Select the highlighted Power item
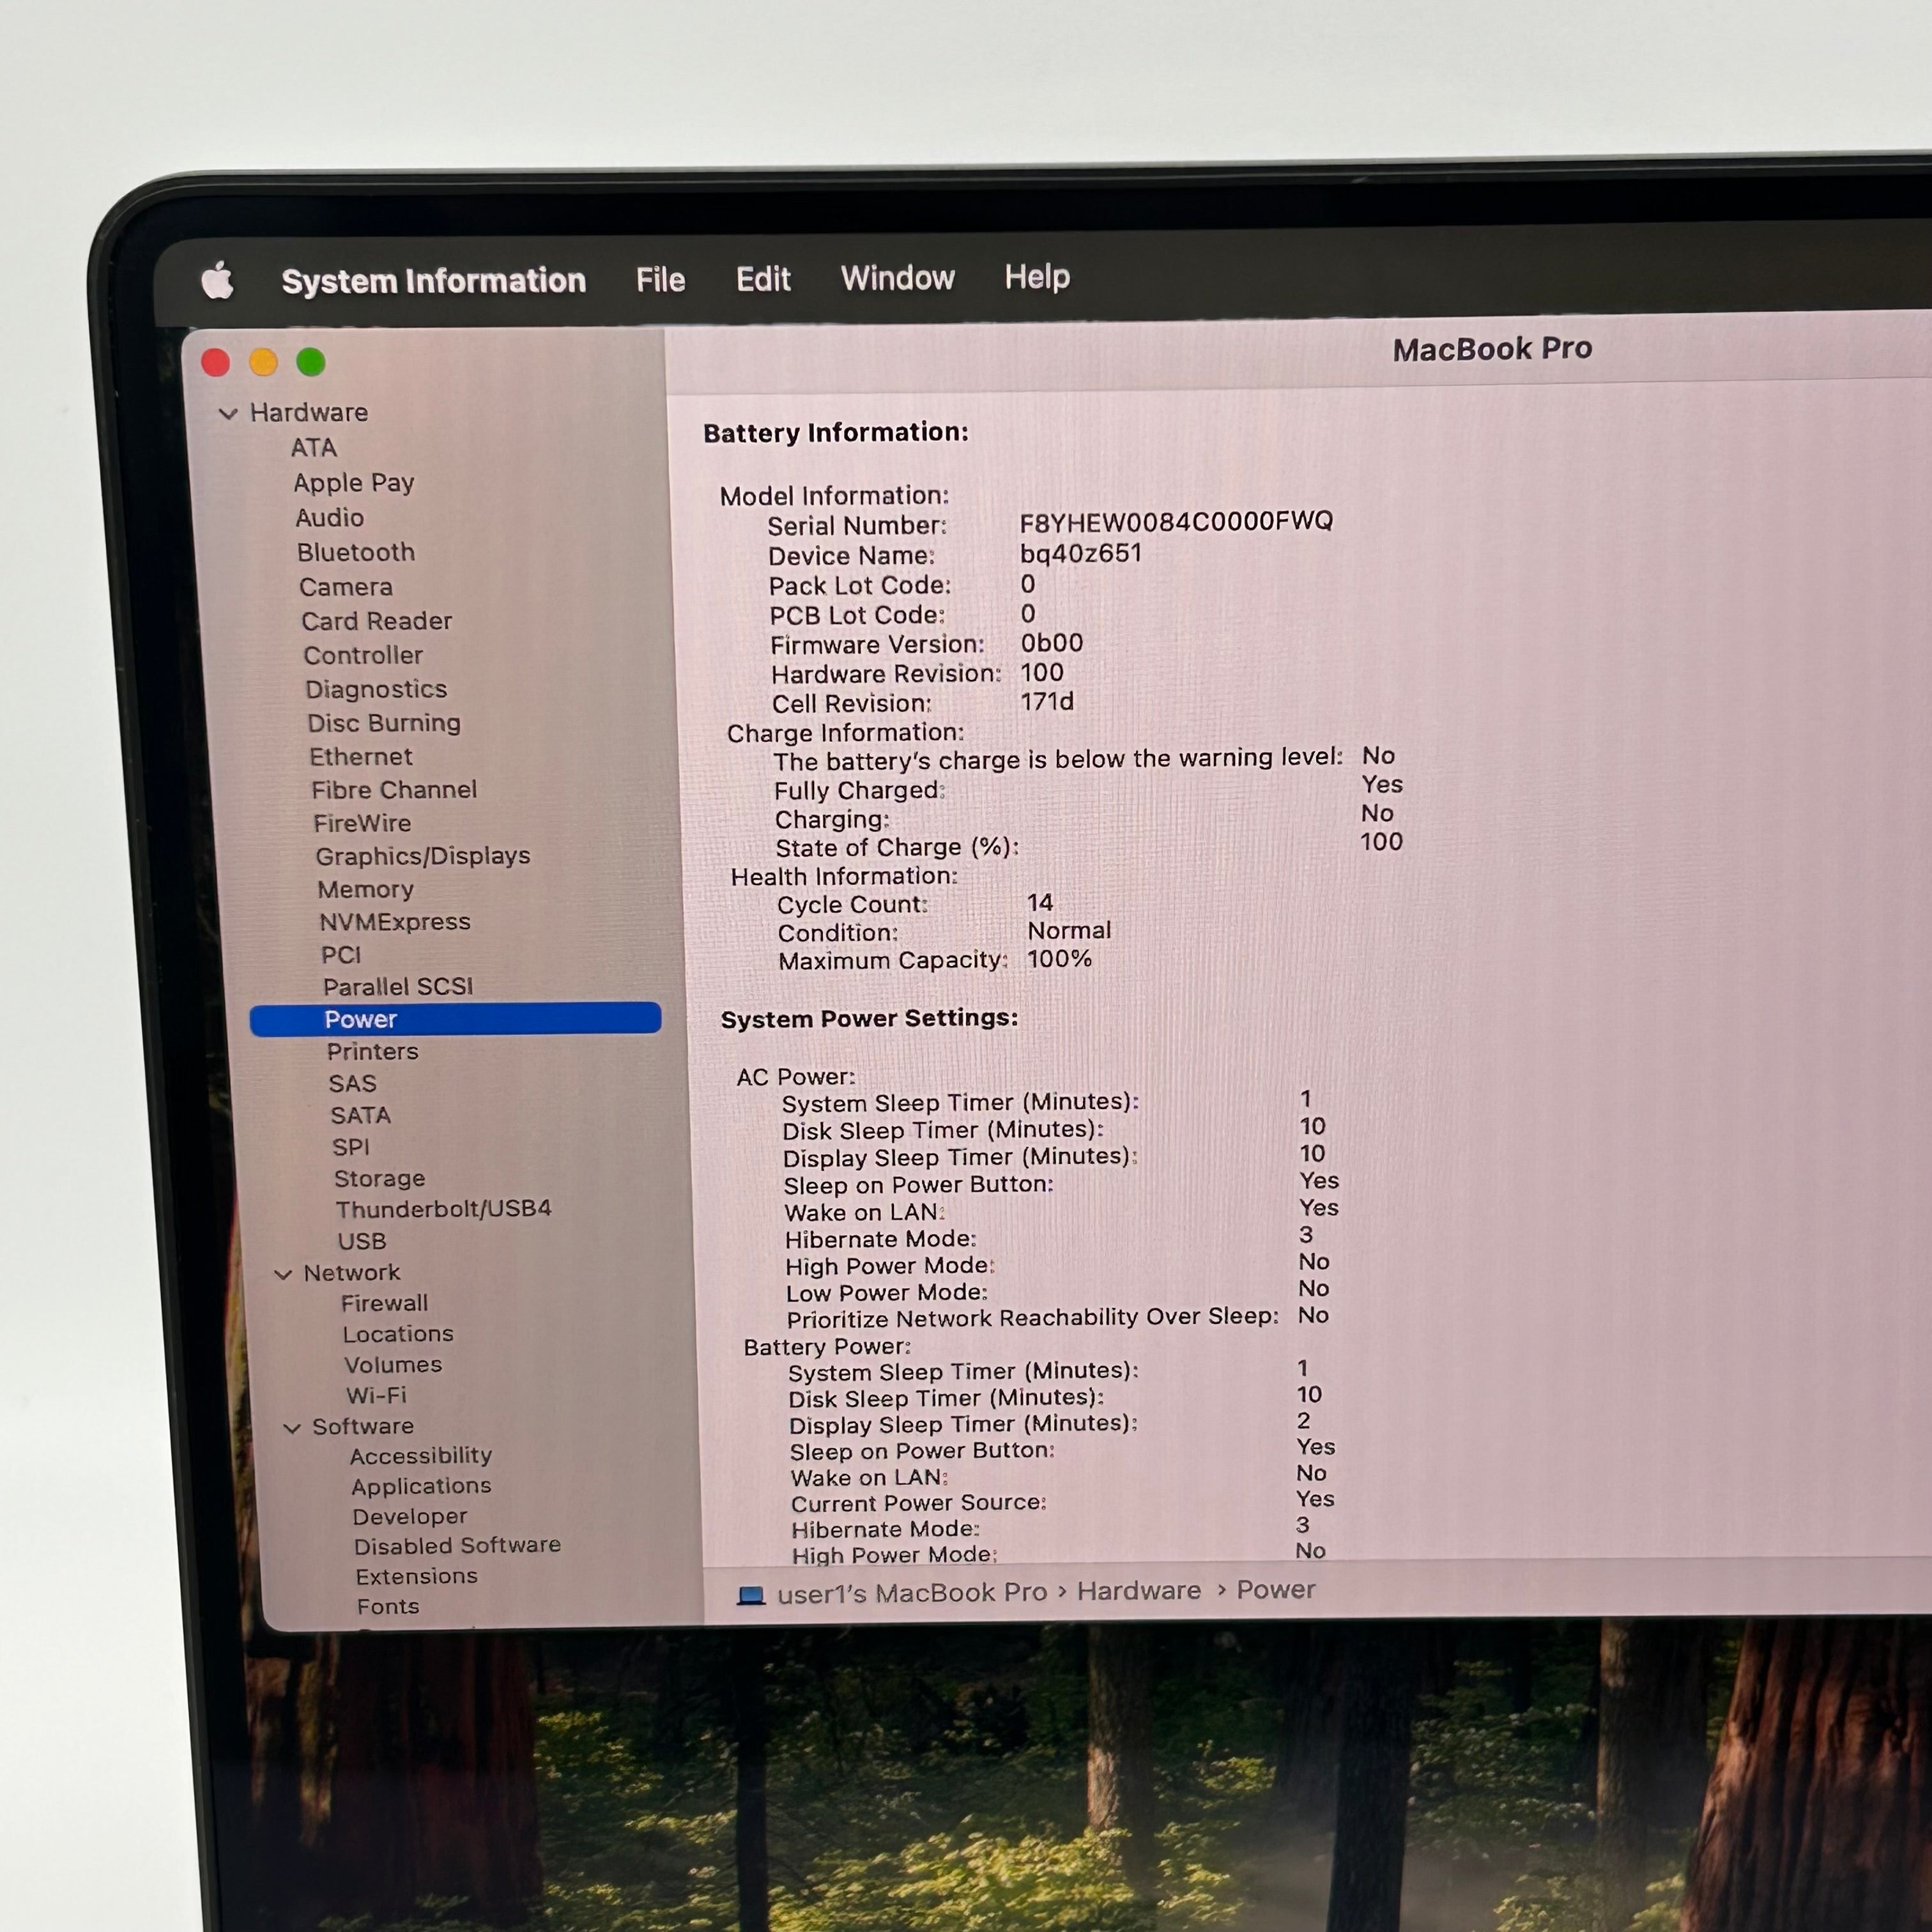This screenshot has height=1932, width=1932. [x=456, y=1019]
